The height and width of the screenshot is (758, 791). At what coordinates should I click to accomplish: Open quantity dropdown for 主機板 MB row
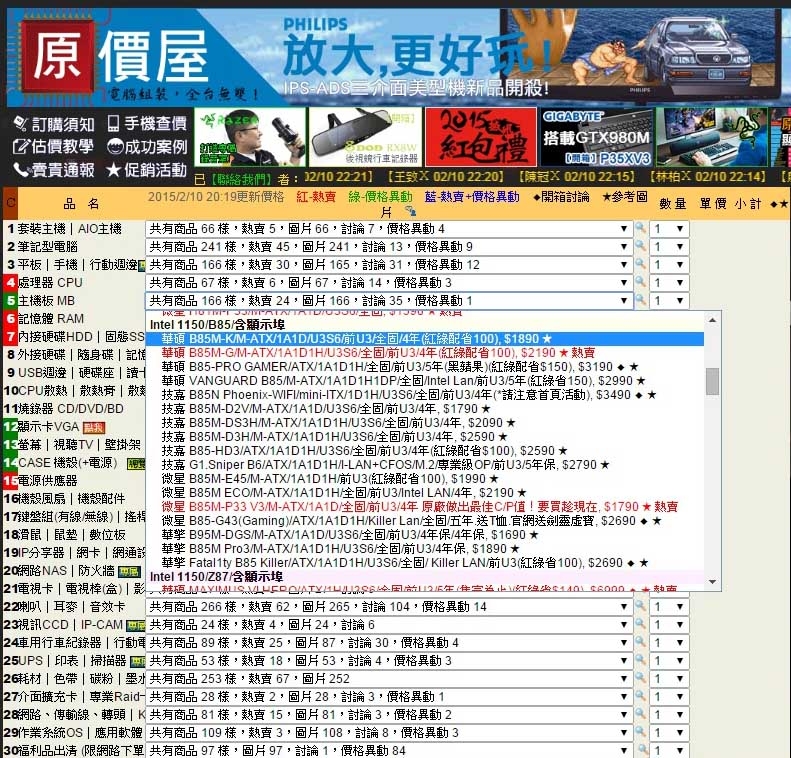(x=669, y=301)
